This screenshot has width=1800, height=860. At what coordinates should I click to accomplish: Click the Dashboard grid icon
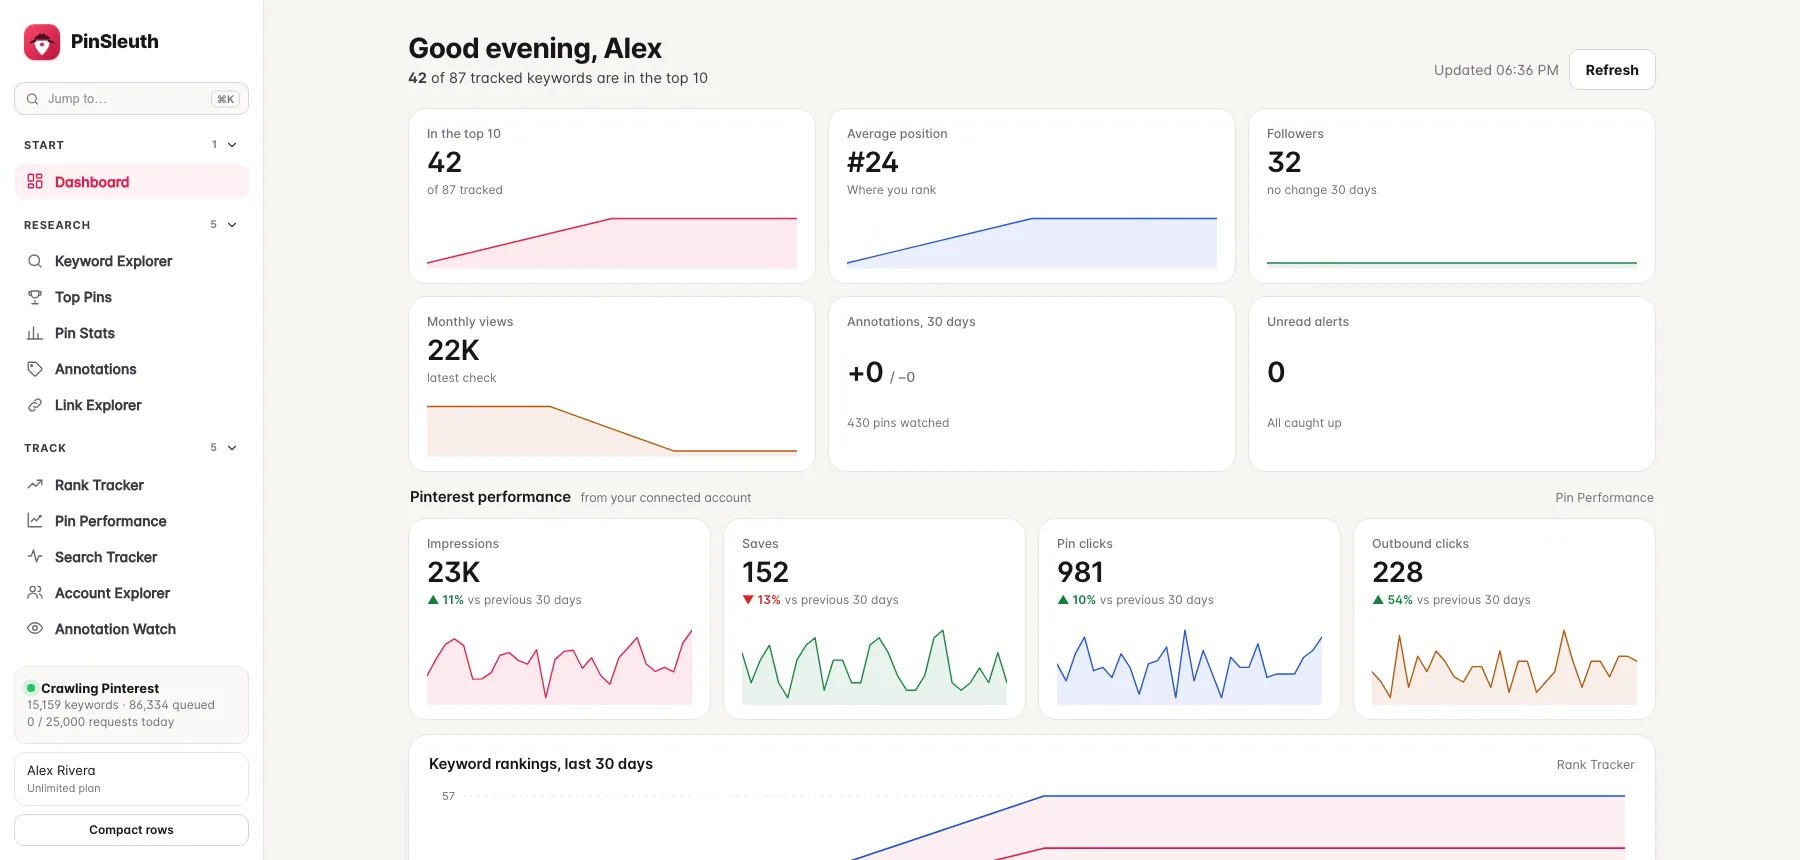coord(35,181)
